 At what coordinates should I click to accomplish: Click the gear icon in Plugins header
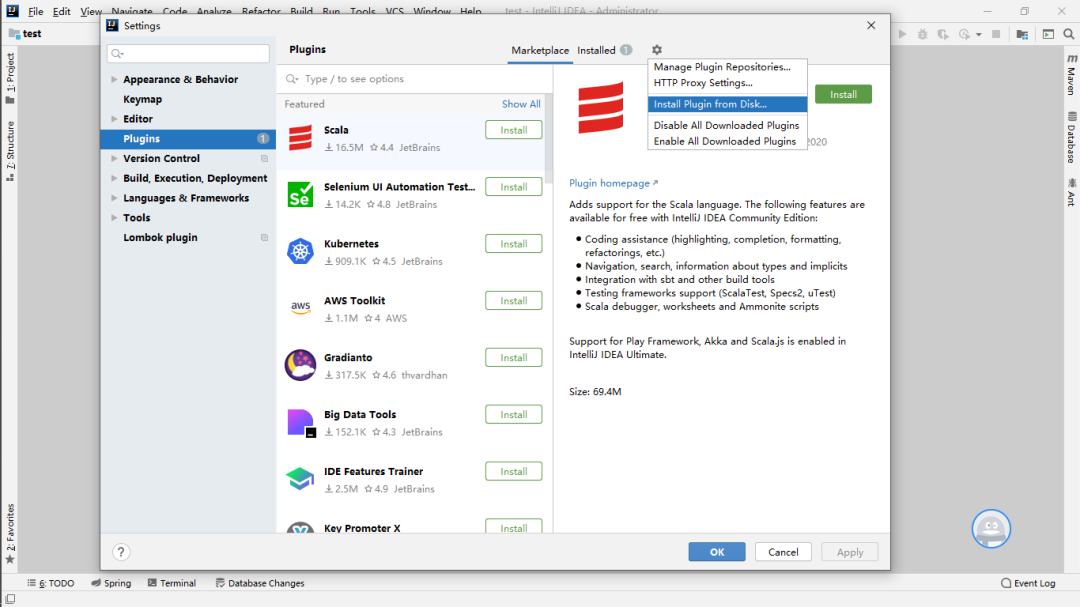pyautogui.click(x=656, y=50)
